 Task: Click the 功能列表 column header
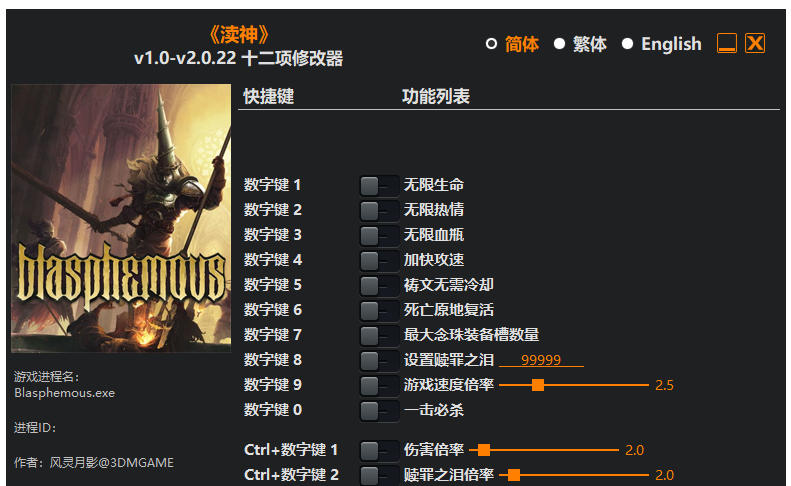436,96
